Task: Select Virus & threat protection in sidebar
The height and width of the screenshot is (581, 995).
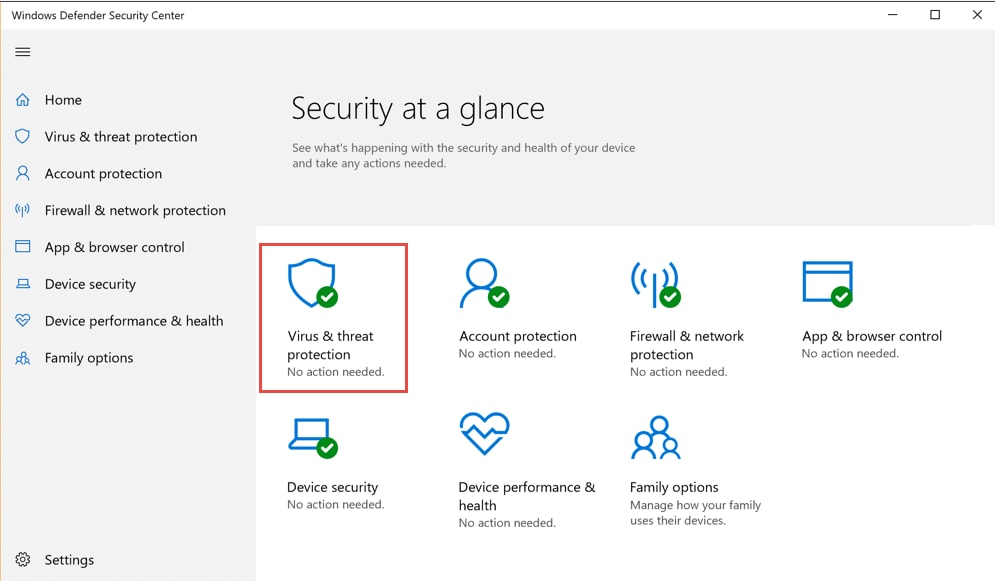Action: (120, 137)
